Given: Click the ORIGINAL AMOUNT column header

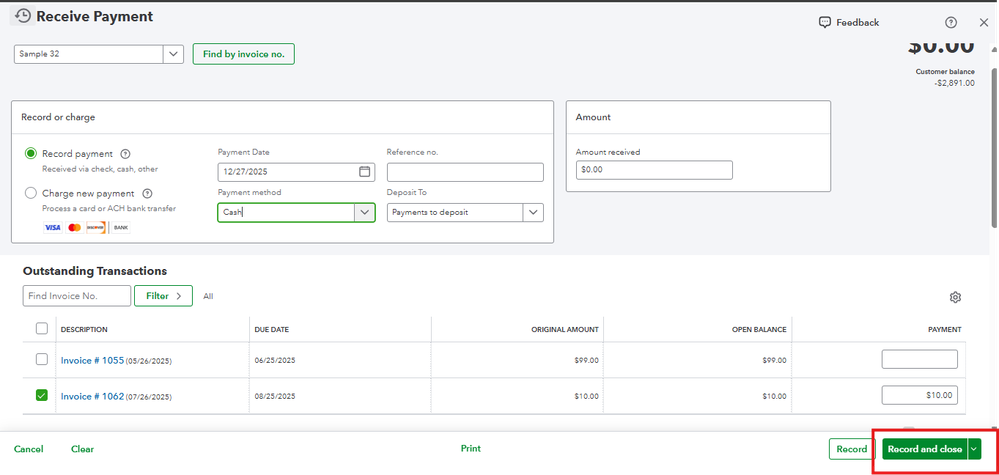Looking at the screenshot, I should click(564, 329).
